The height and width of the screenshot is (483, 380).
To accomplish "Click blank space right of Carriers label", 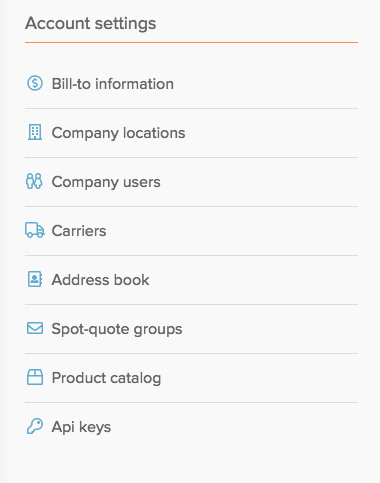I will [x=232, y=231].
